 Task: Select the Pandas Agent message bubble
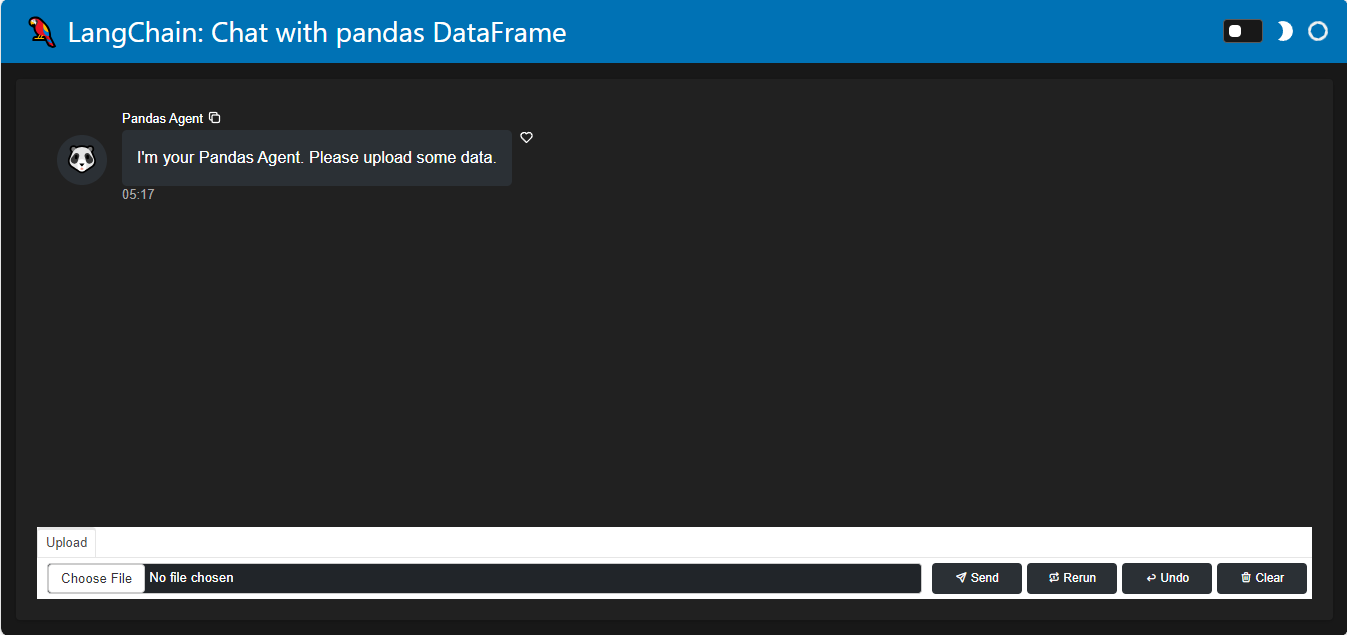316,158
